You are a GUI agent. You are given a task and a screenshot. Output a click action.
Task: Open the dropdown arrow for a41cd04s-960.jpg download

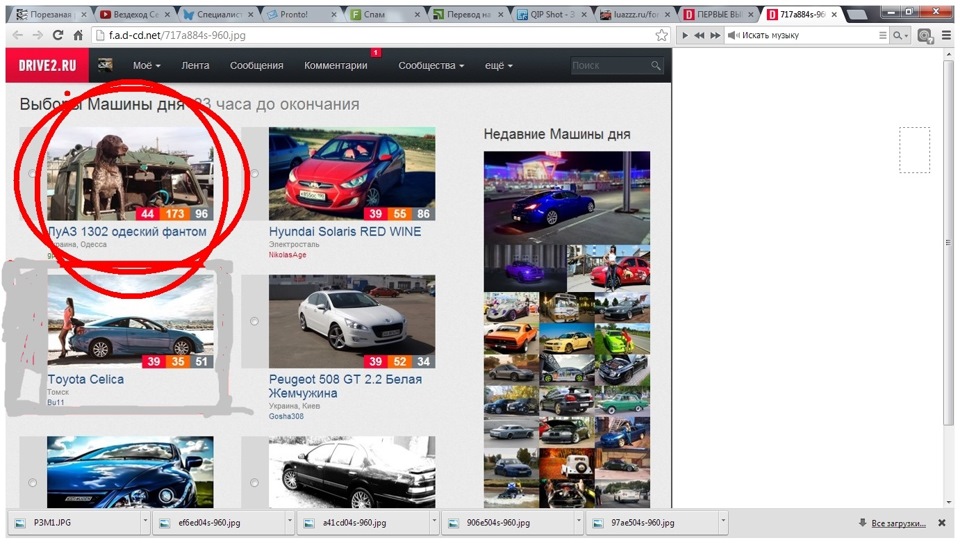point(434,522)
